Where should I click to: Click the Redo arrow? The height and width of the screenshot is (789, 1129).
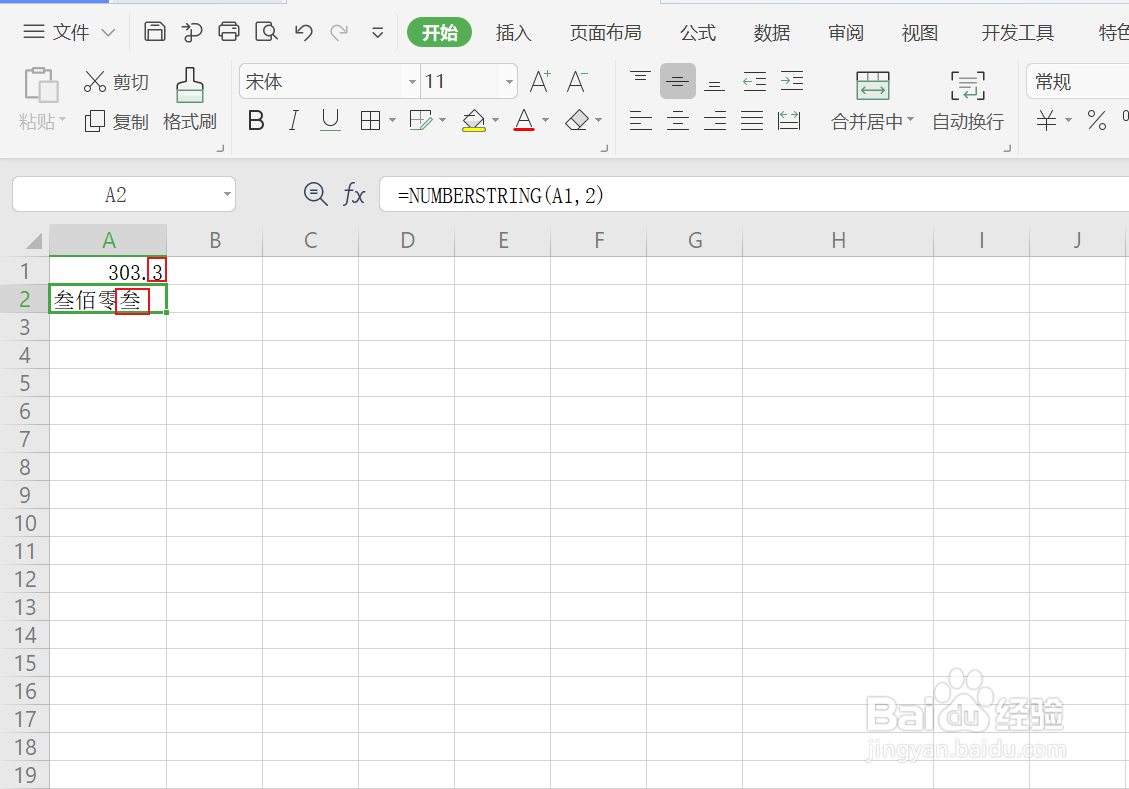339,32
